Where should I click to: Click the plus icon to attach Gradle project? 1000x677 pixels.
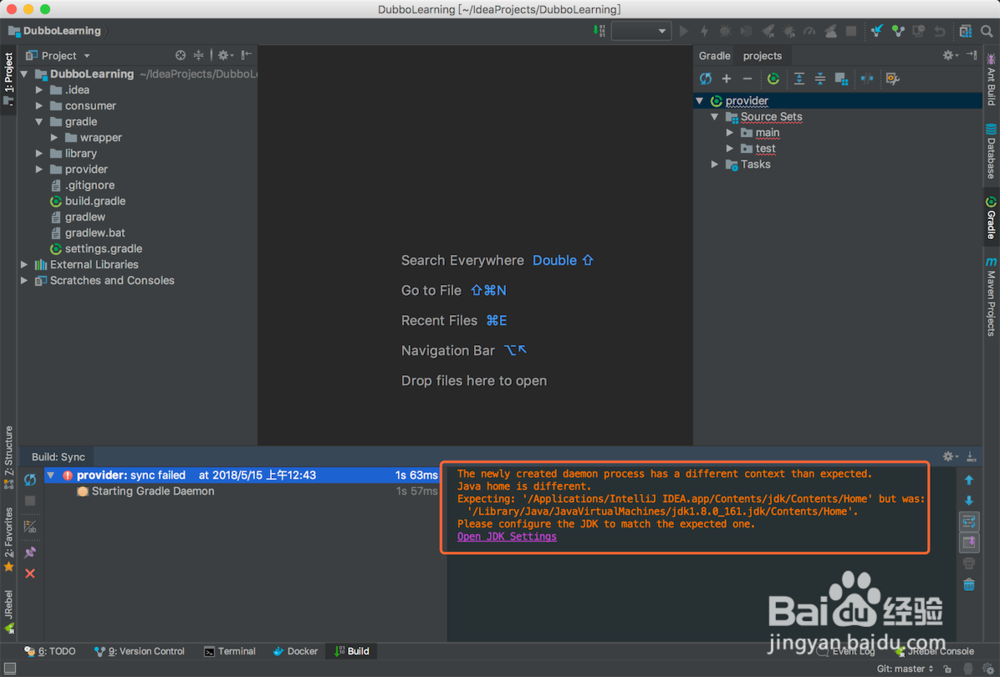click(726, 78)
